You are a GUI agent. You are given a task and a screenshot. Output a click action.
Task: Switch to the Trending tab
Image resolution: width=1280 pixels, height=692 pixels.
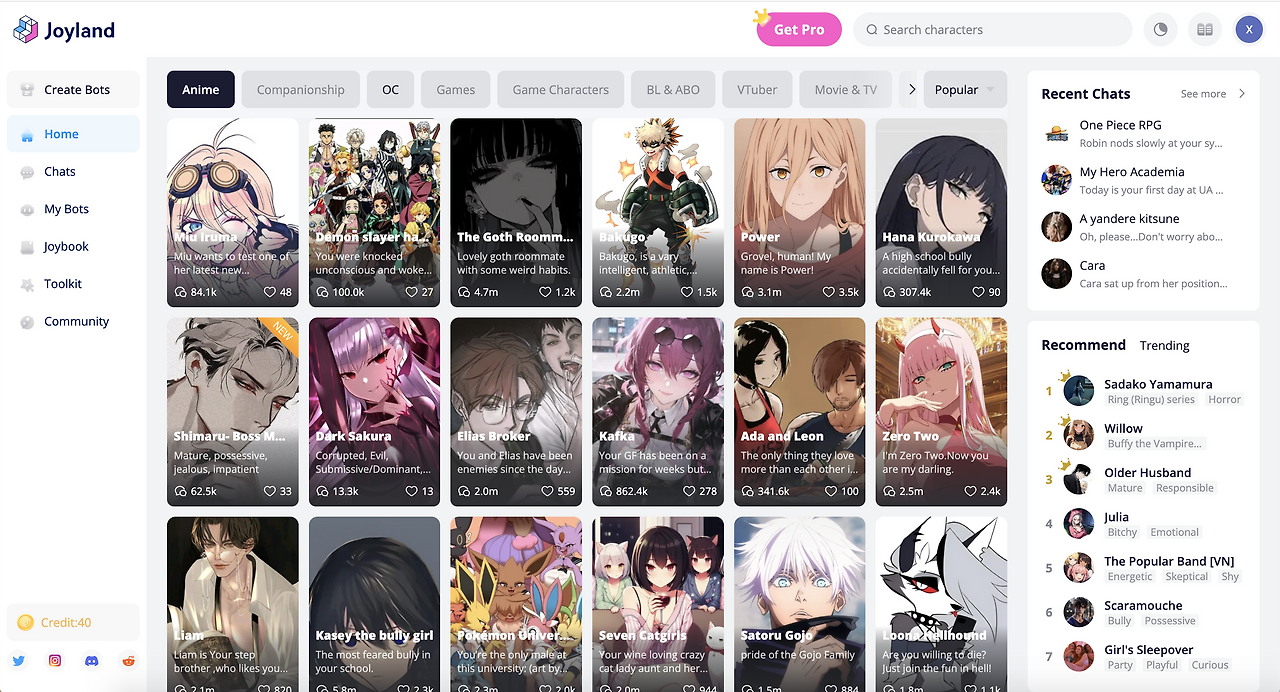(x=1164, y=345)
